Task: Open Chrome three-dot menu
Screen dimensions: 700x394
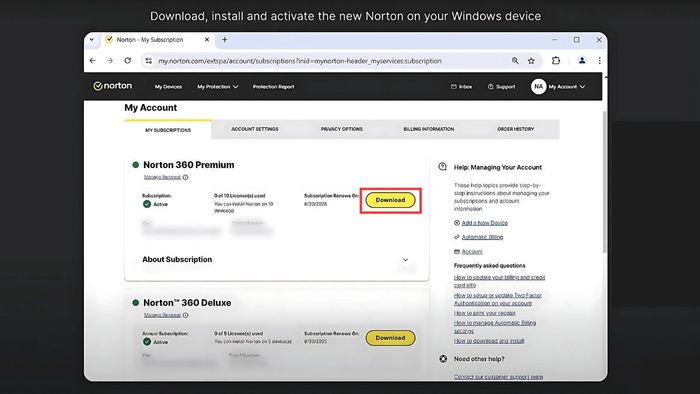Action: coord(600,61)
